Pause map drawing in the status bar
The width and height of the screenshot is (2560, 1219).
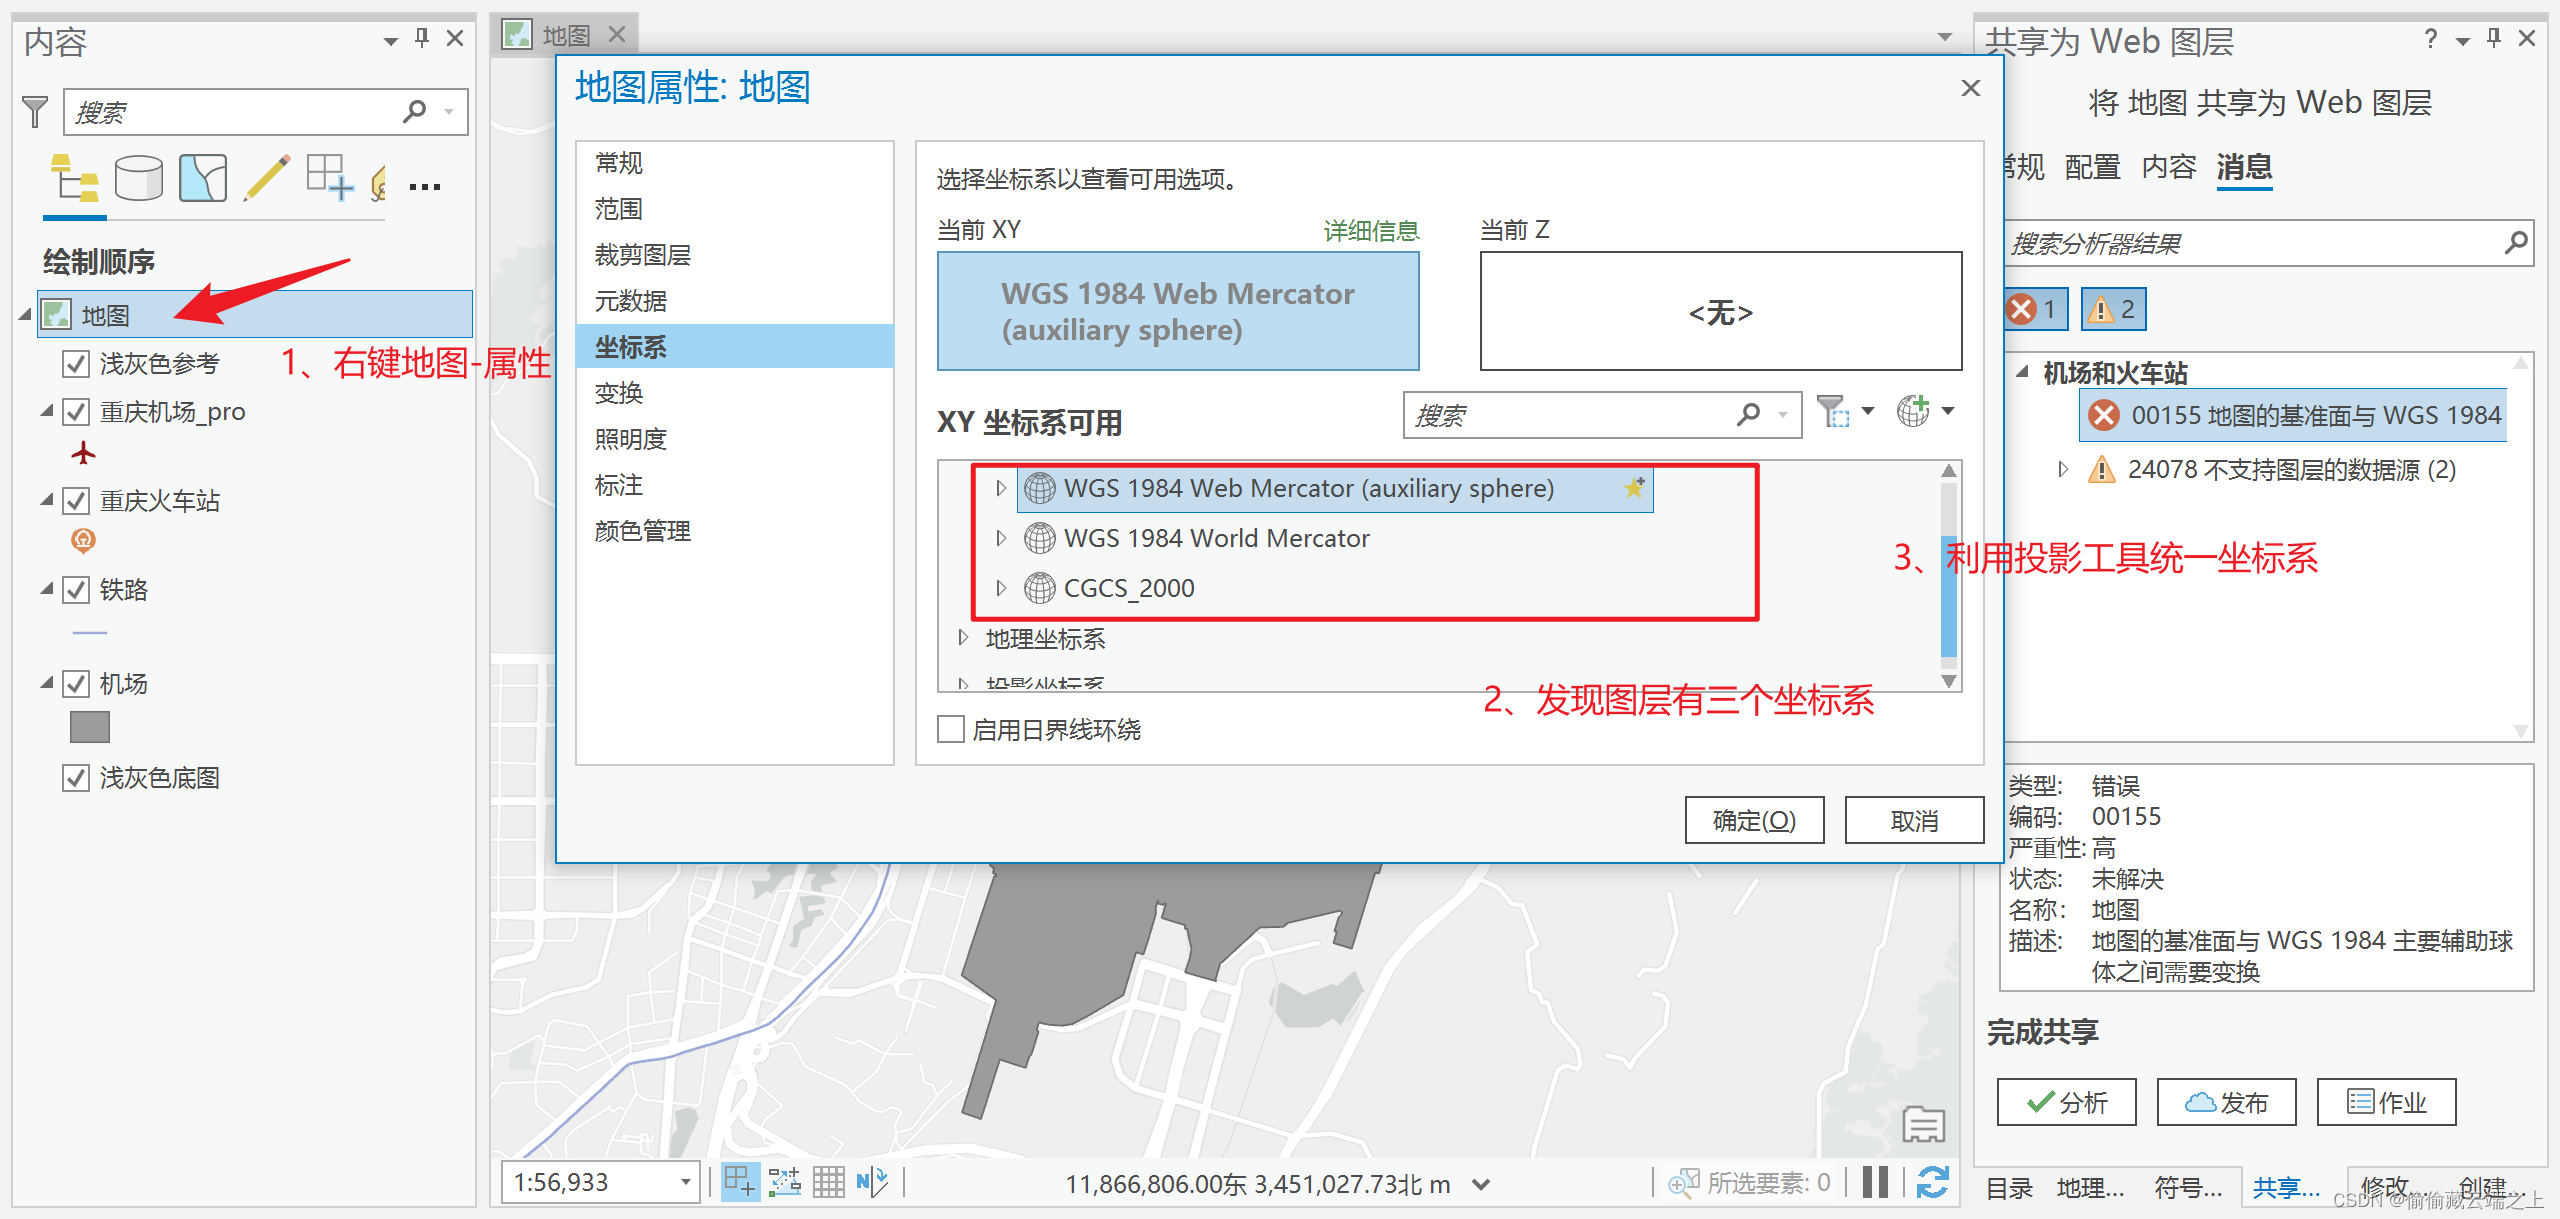pyautogui.click(x=1876, y=1182)
